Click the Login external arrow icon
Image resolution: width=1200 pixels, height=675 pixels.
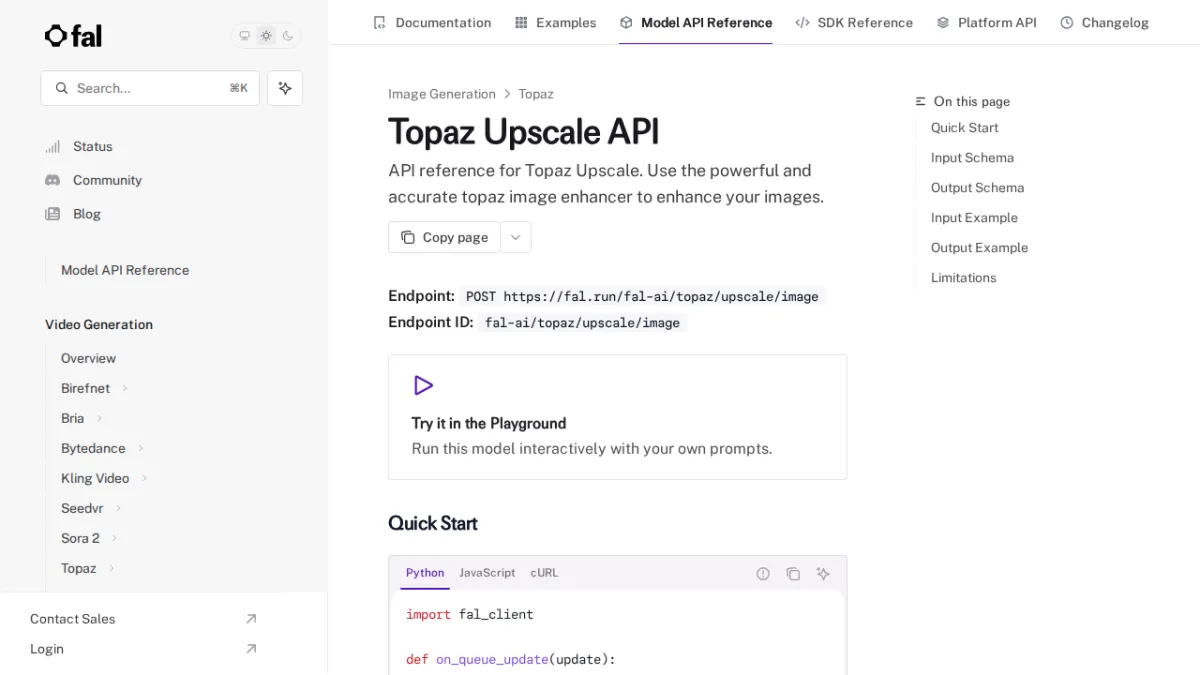[251, 649]
